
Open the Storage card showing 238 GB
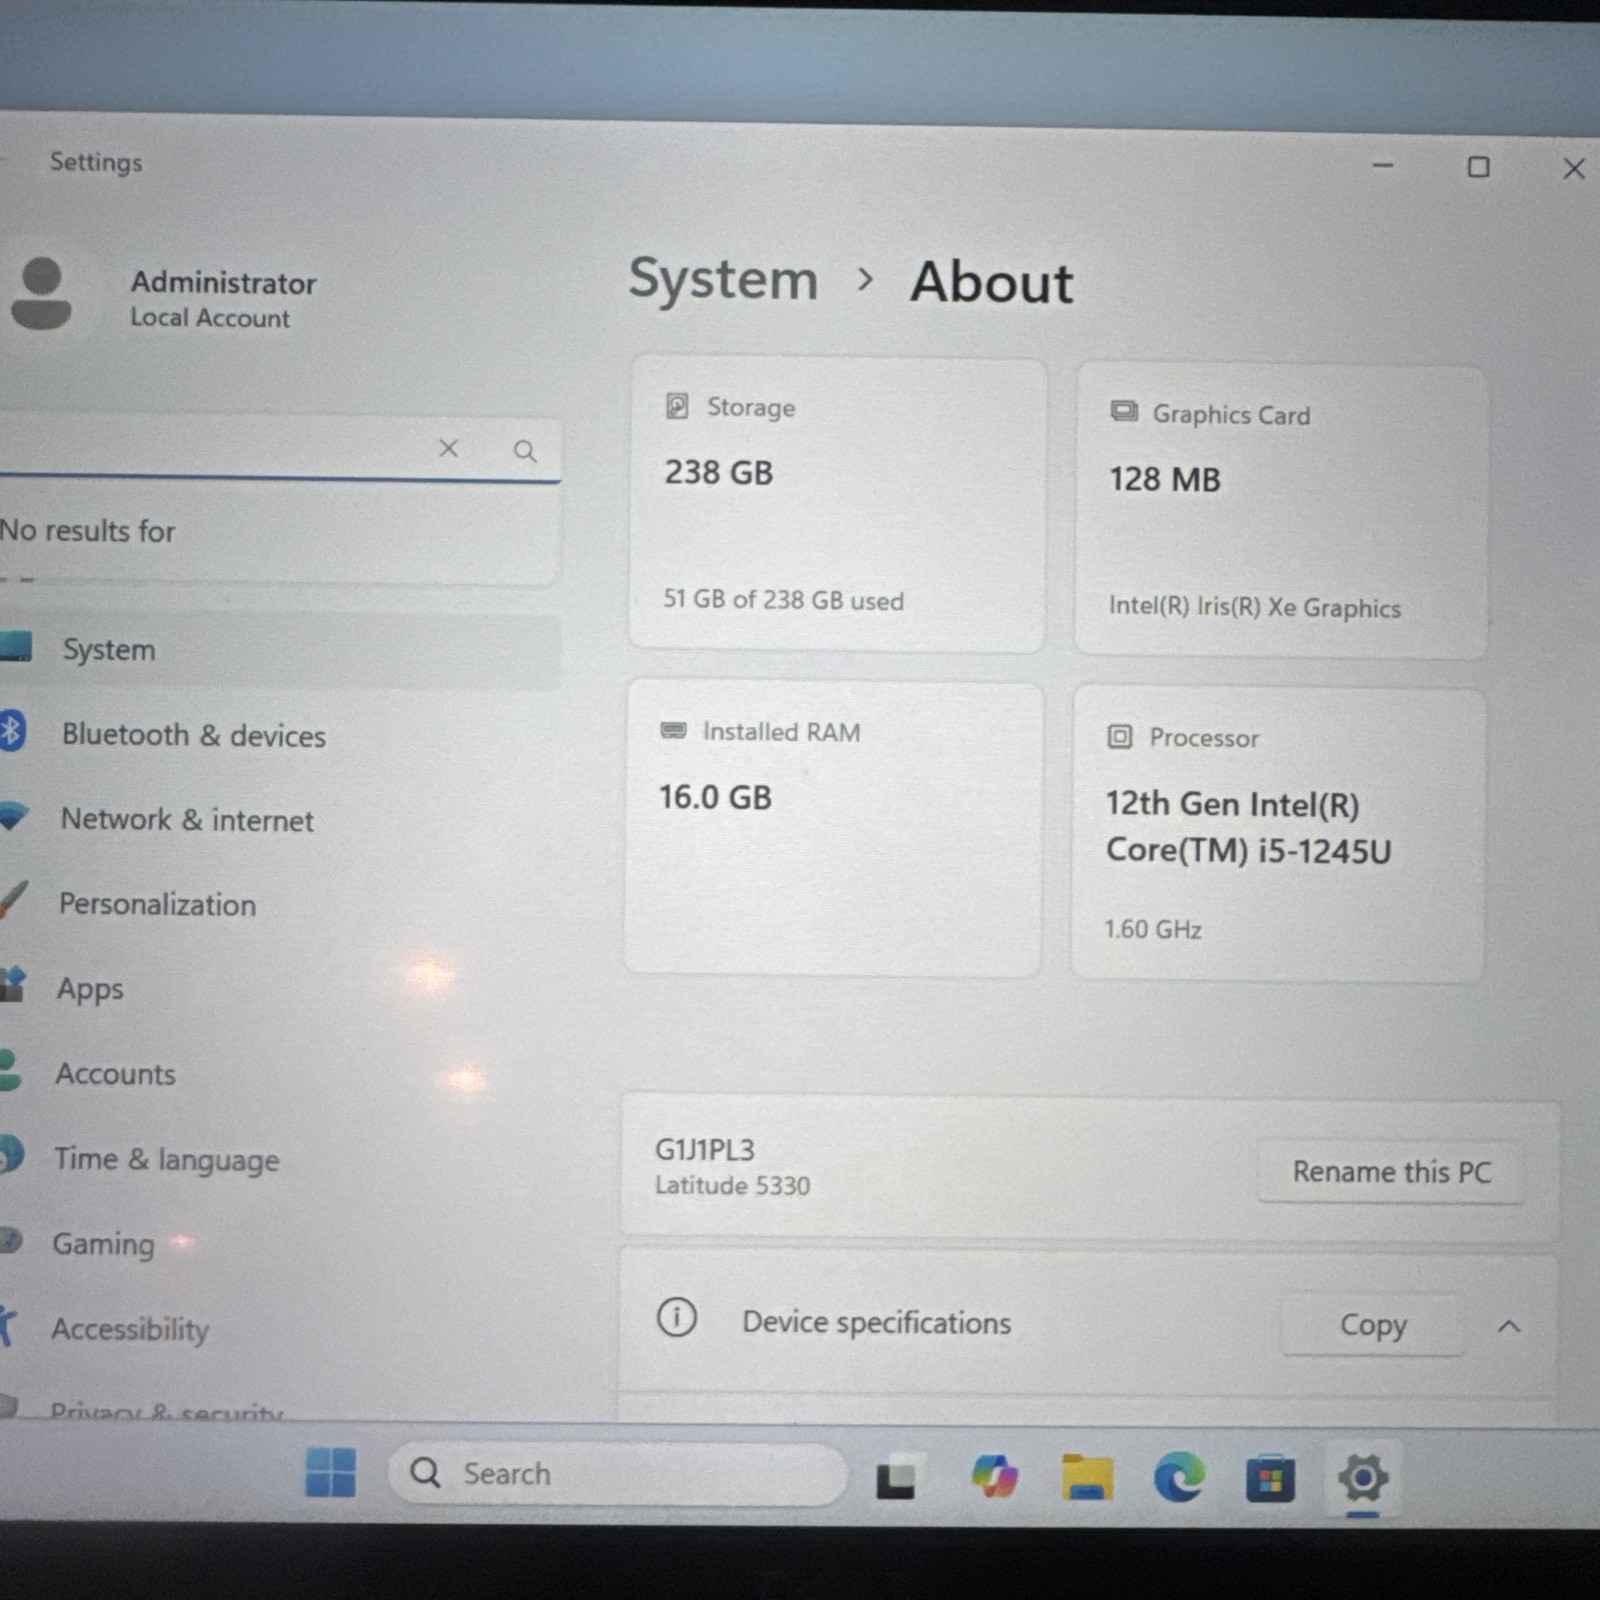(837, 505)
